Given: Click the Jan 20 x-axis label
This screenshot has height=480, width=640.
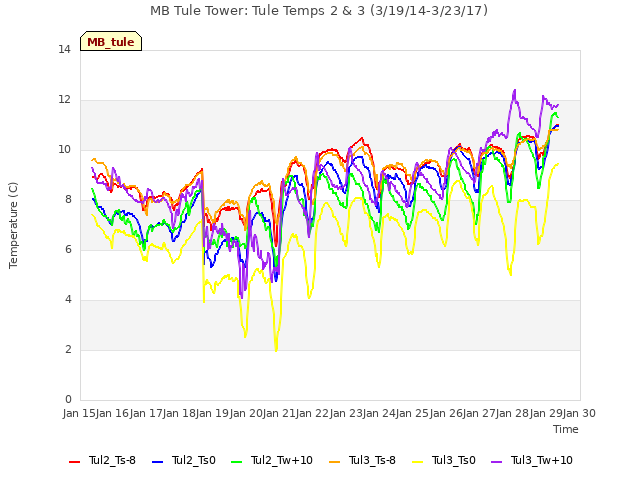Looking at the screenshot, I should pos(246,413).
